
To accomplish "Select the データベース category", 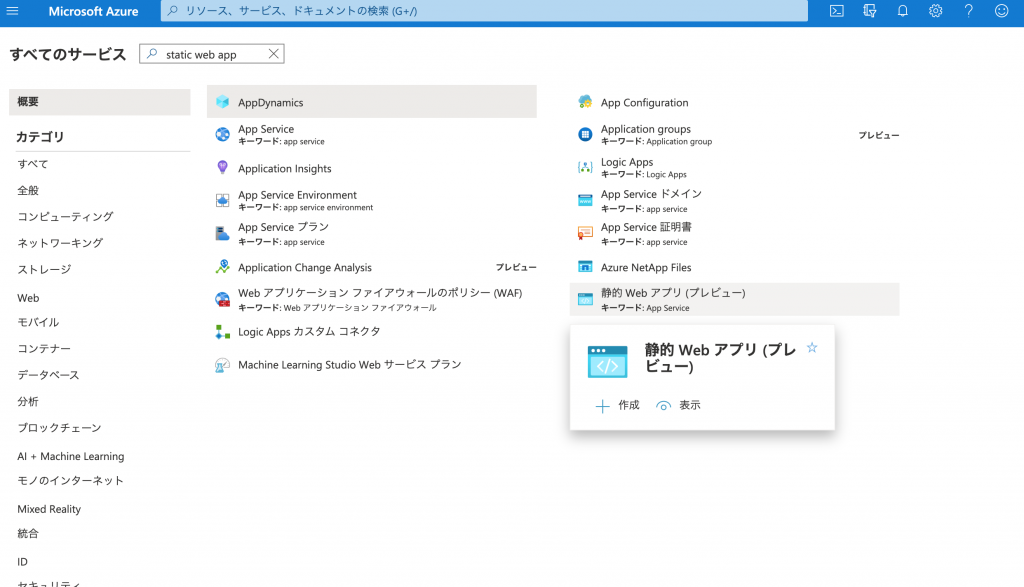I will click(48, 375).
